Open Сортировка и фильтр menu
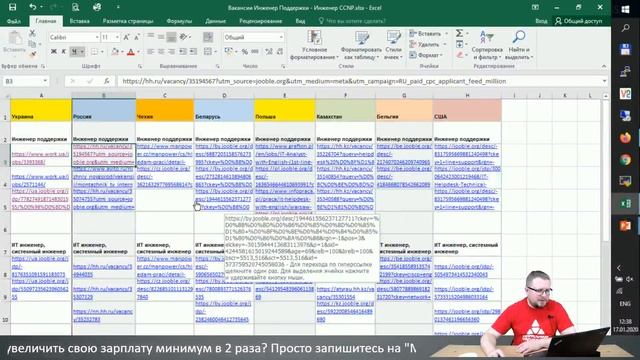The height and width of the screenshot is (360, 640). click(x=487, y=45)
